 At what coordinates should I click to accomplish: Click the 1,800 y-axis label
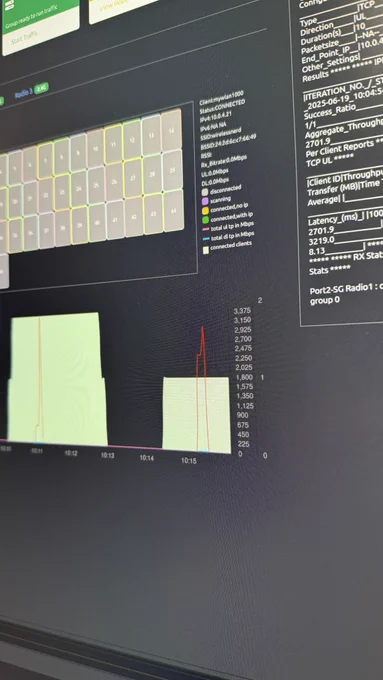tap(245, 377)
